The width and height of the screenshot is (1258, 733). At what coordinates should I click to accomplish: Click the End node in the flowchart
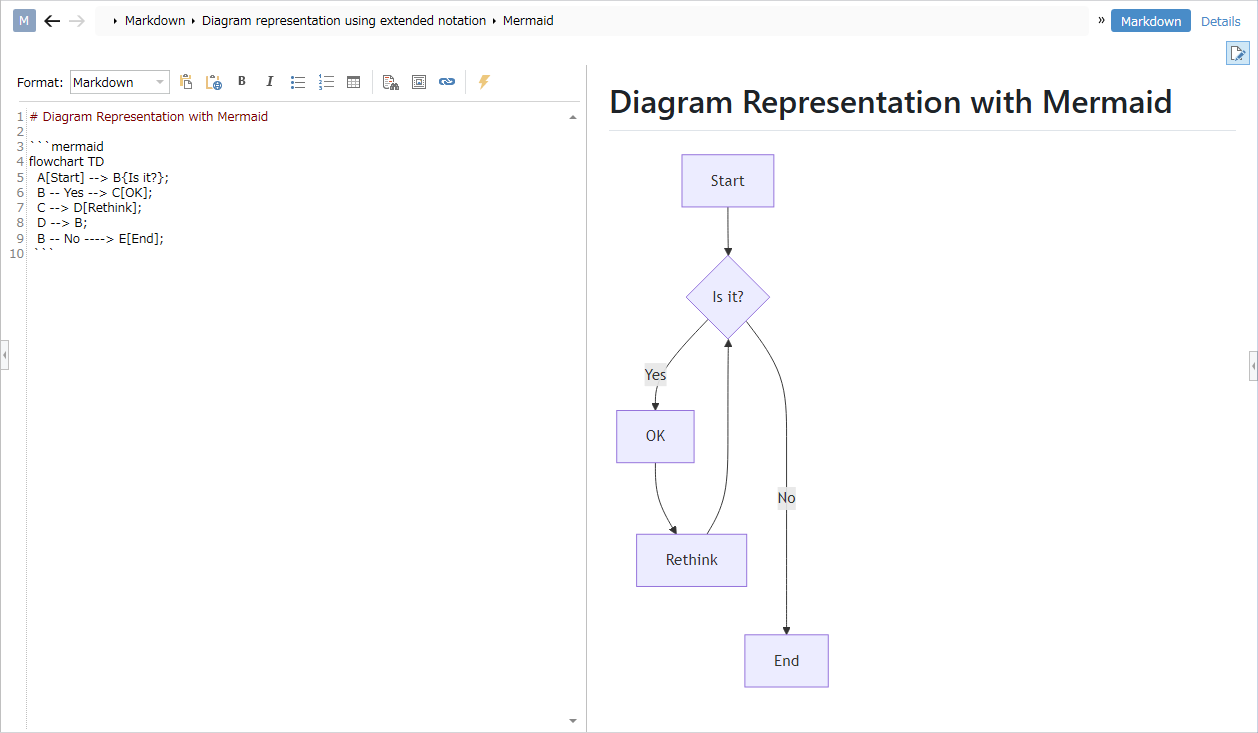[x=787, y=661]
